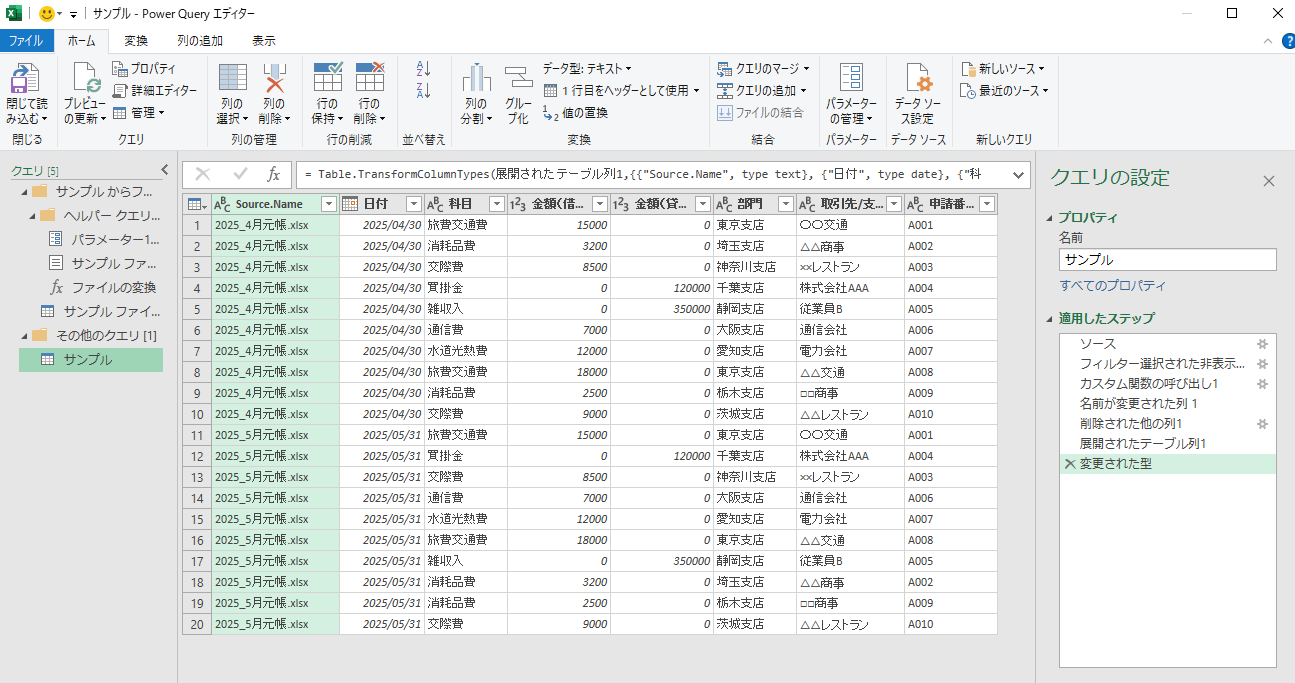Click the すべてのプロパティ link
The height and width of the screenshot is (683, 1295).
[1112, 286]
